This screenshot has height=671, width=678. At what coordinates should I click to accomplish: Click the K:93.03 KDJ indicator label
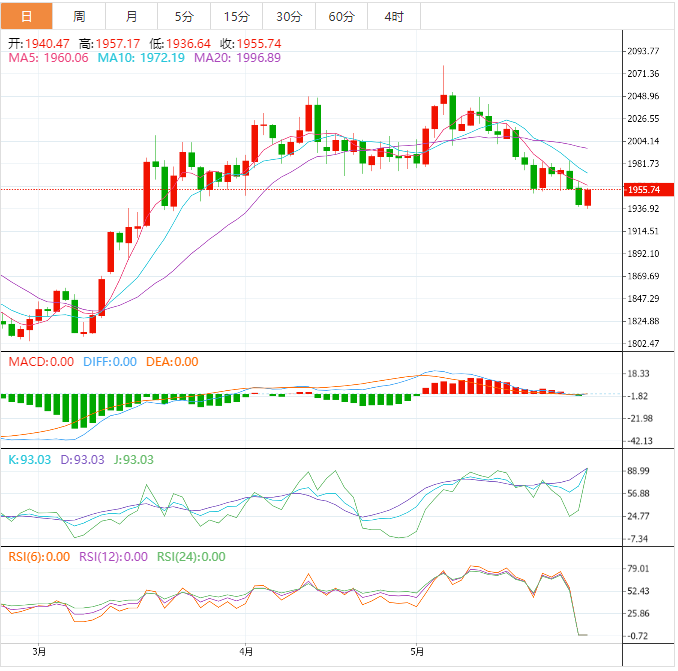click(27, 459)
